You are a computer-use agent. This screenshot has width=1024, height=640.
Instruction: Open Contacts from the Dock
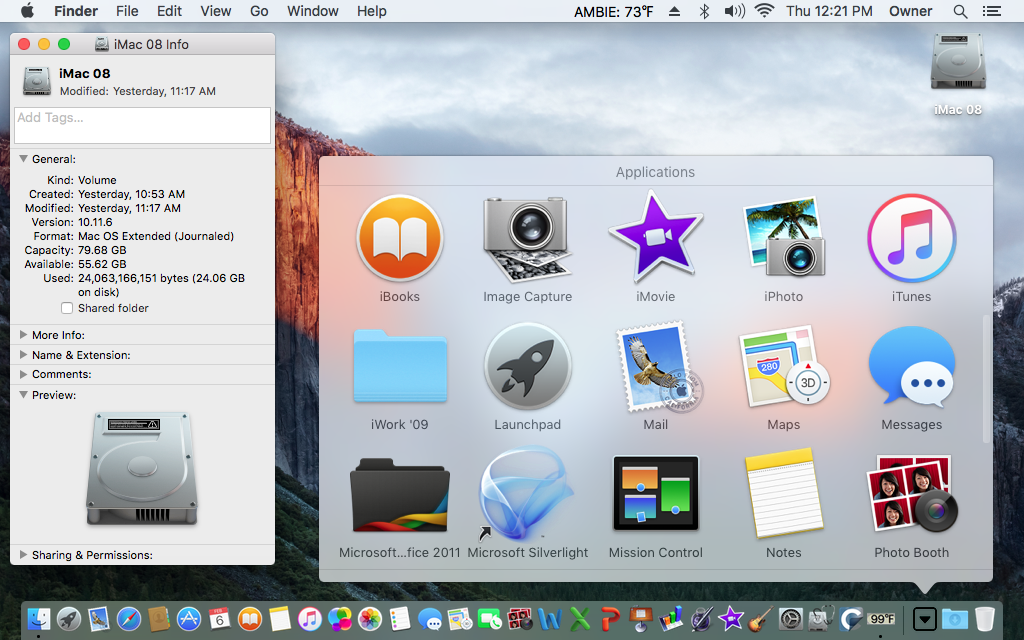click(159, 618)
